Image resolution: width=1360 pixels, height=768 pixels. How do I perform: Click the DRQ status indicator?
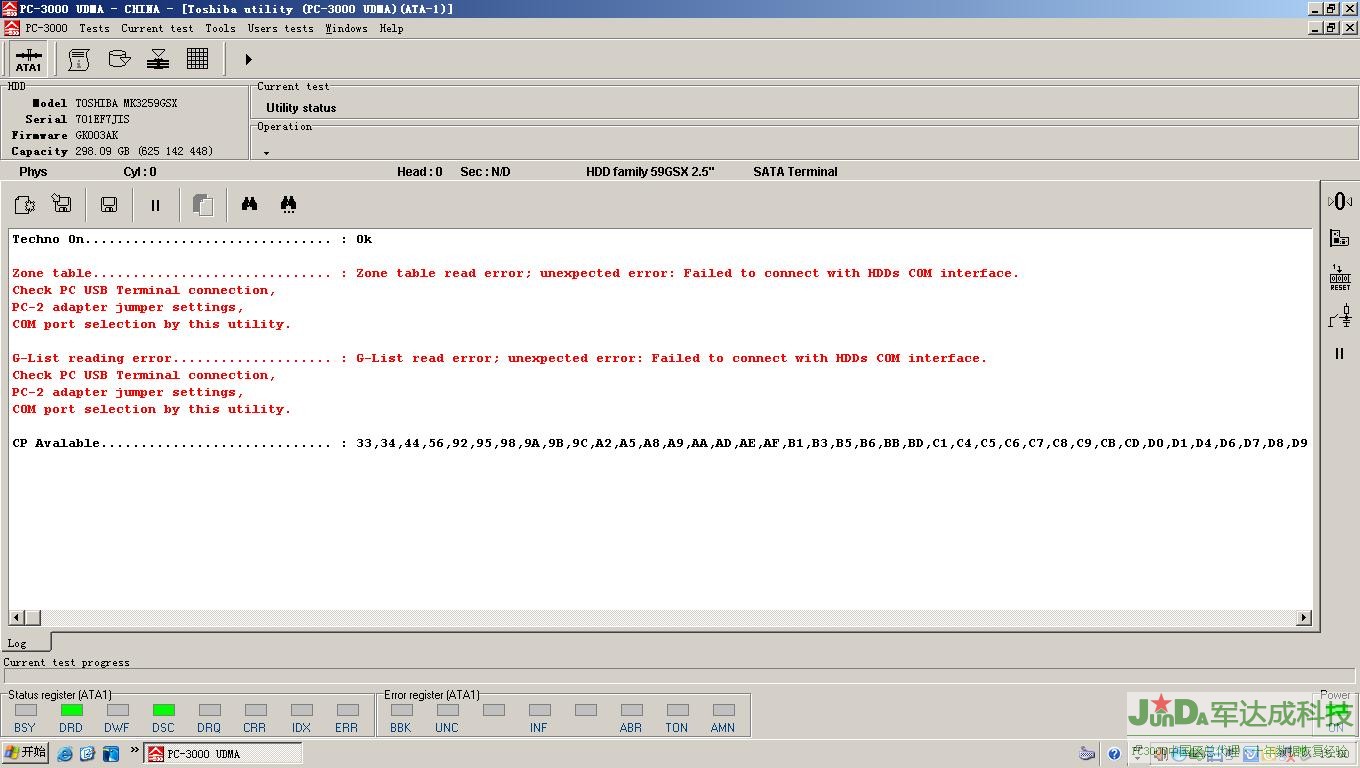click(209, 710)
